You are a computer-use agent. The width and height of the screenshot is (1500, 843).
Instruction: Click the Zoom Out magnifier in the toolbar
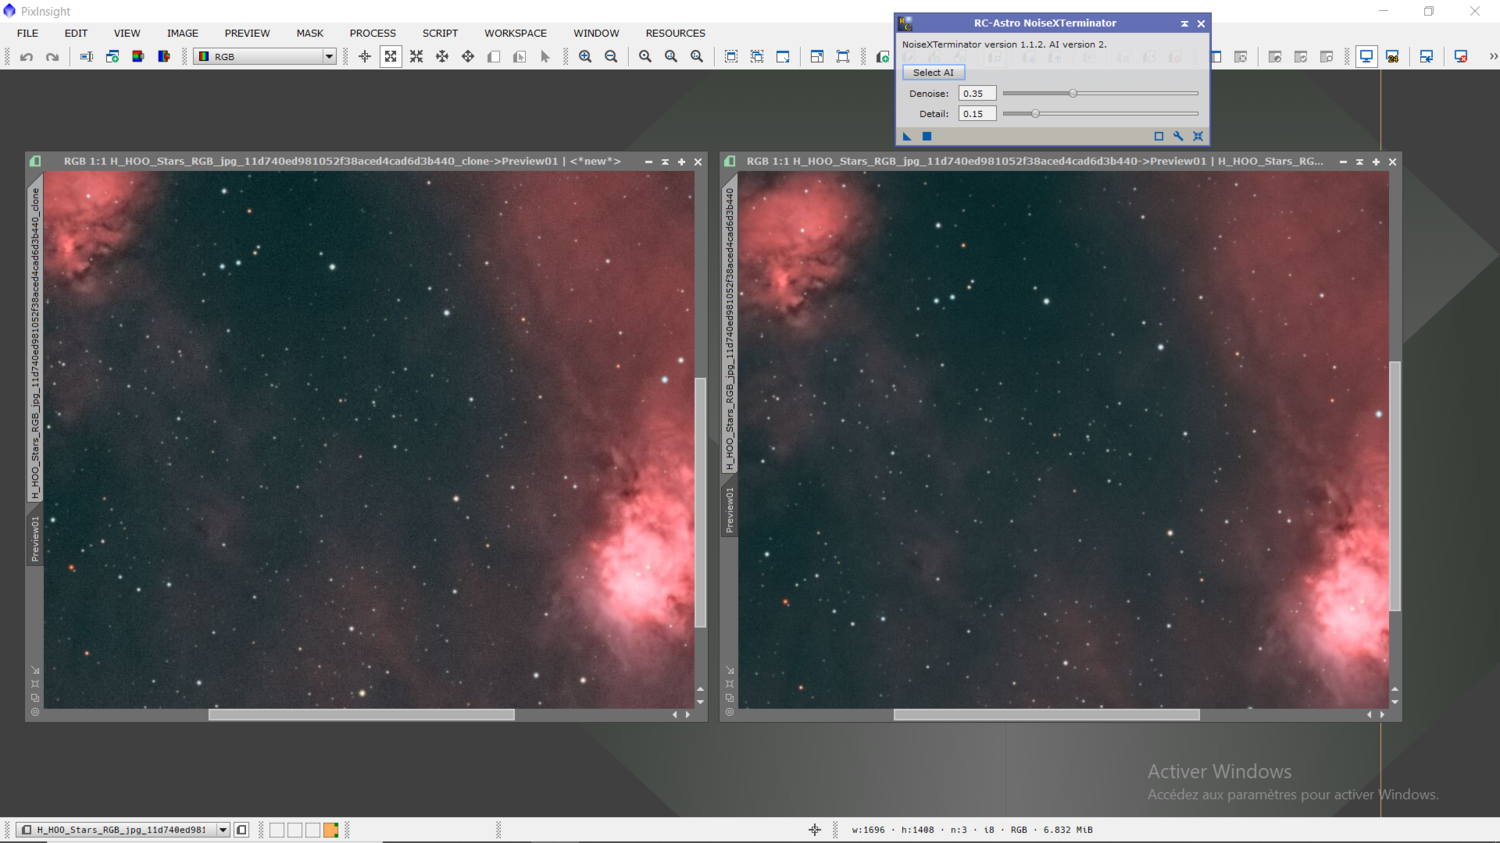click(611, 57)
